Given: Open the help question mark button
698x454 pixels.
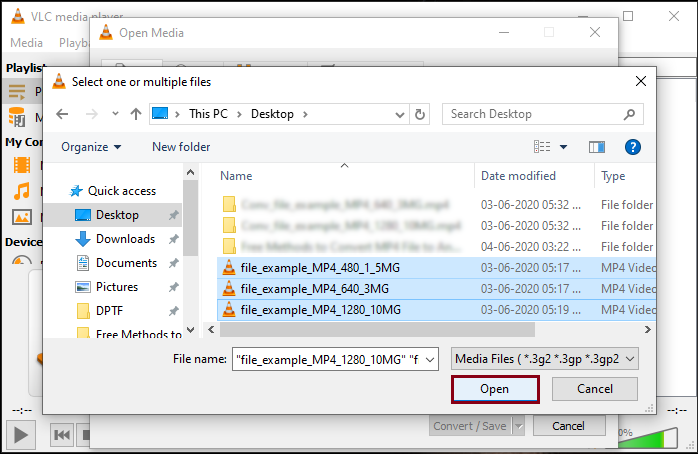Looking at the screenshot, I should [x=633, y=147].
